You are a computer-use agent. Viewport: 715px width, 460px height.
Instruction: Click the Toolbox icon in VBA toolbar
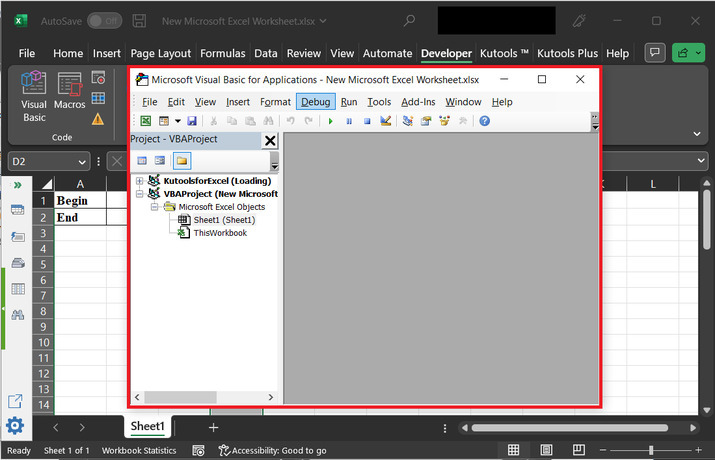point(463,121)
